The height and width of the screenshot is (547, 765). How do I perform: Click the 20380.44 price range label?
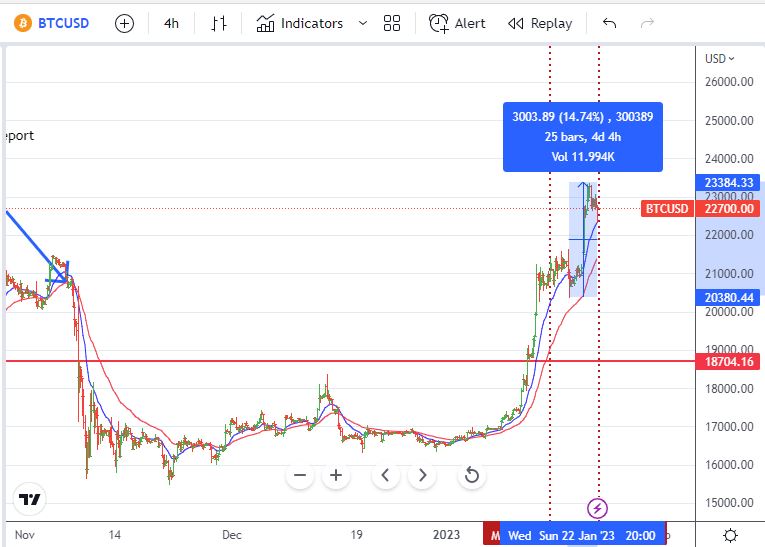pyautogui.click(x=727, y=297)
